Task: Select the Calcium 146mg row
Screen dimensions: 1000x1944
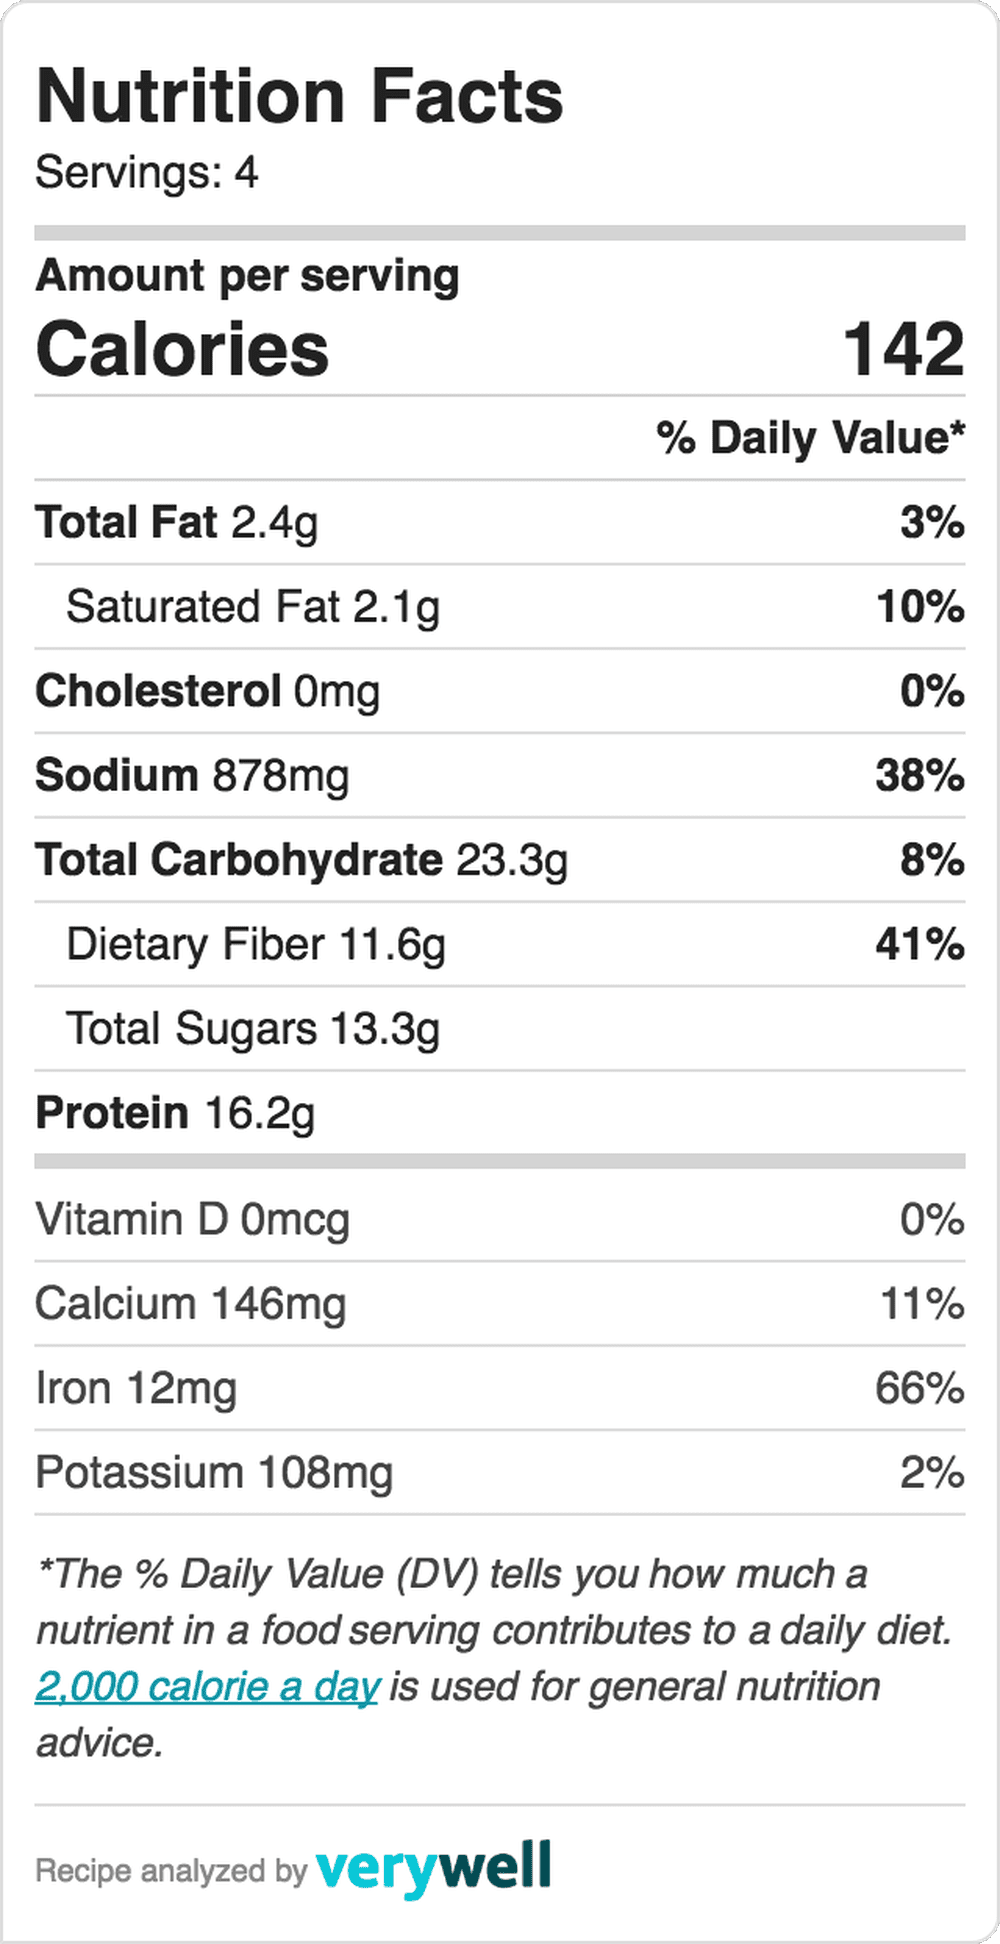Action: [x=500, y=1304]
